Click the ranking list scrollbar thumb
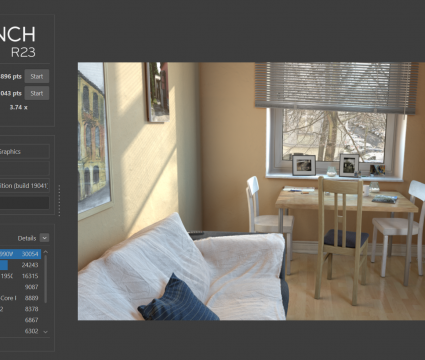Viewport: 425px width, 360px height. pyautogui.click(x=46, y=279)
